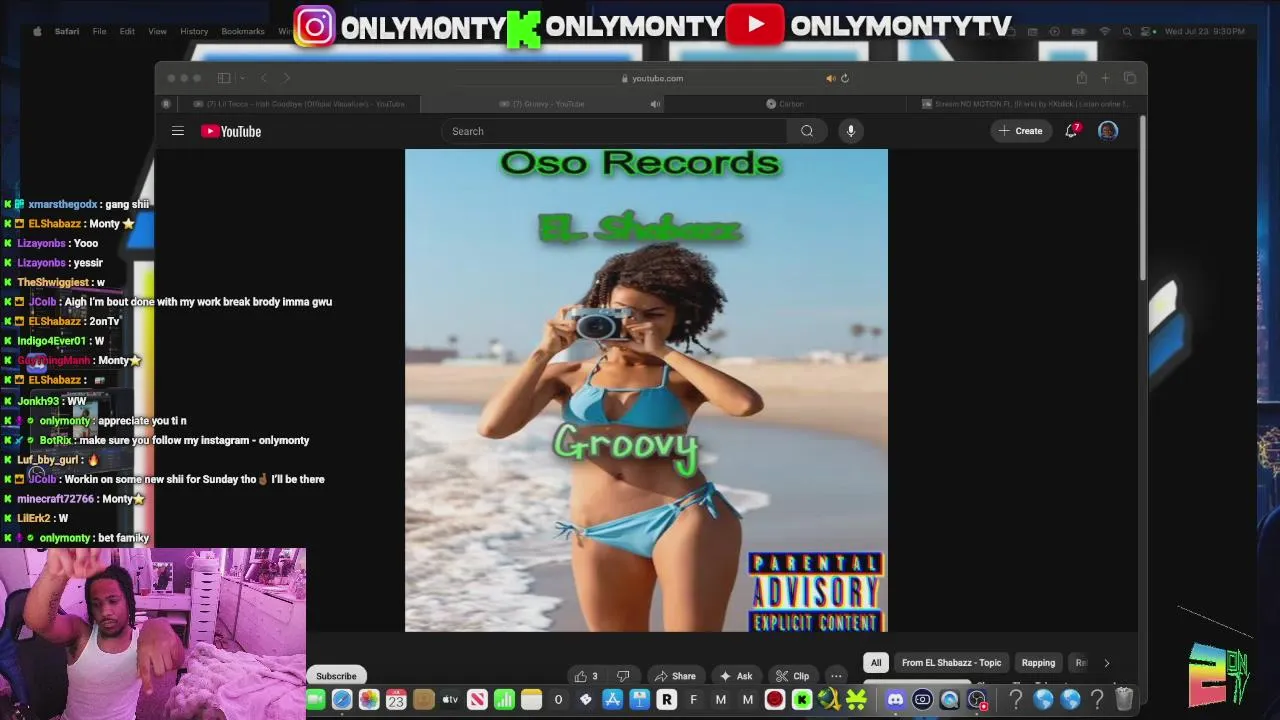
Task: Open the account avatar menu
Action: tap(1108, 131)
